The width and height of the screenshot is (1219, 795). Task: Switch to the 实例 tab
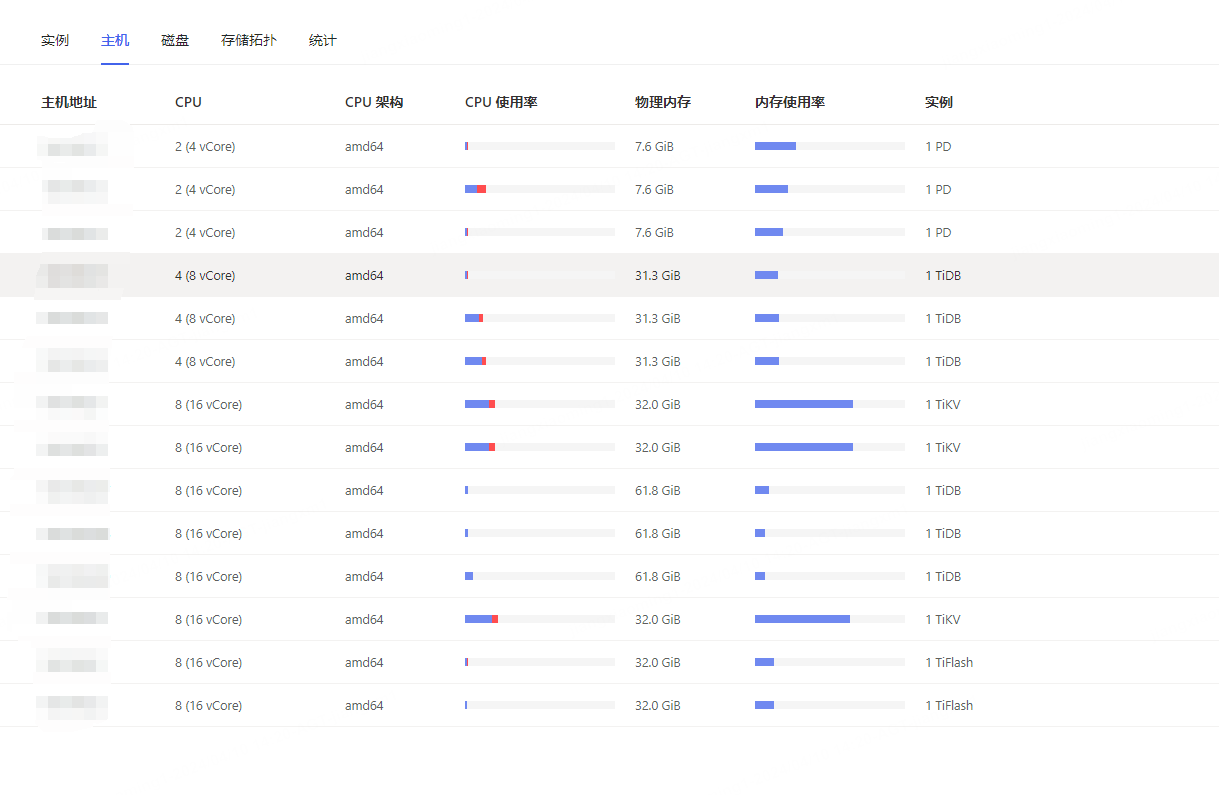[55, 41]
